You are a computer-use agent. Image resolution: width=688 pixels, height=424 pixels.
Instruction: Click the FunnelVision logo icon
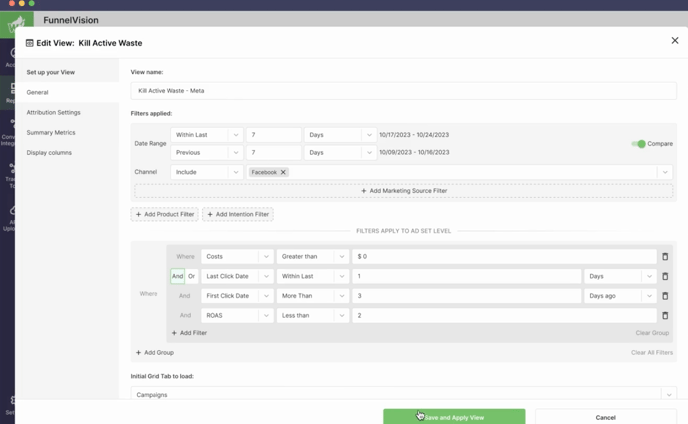tap(17, 22)
